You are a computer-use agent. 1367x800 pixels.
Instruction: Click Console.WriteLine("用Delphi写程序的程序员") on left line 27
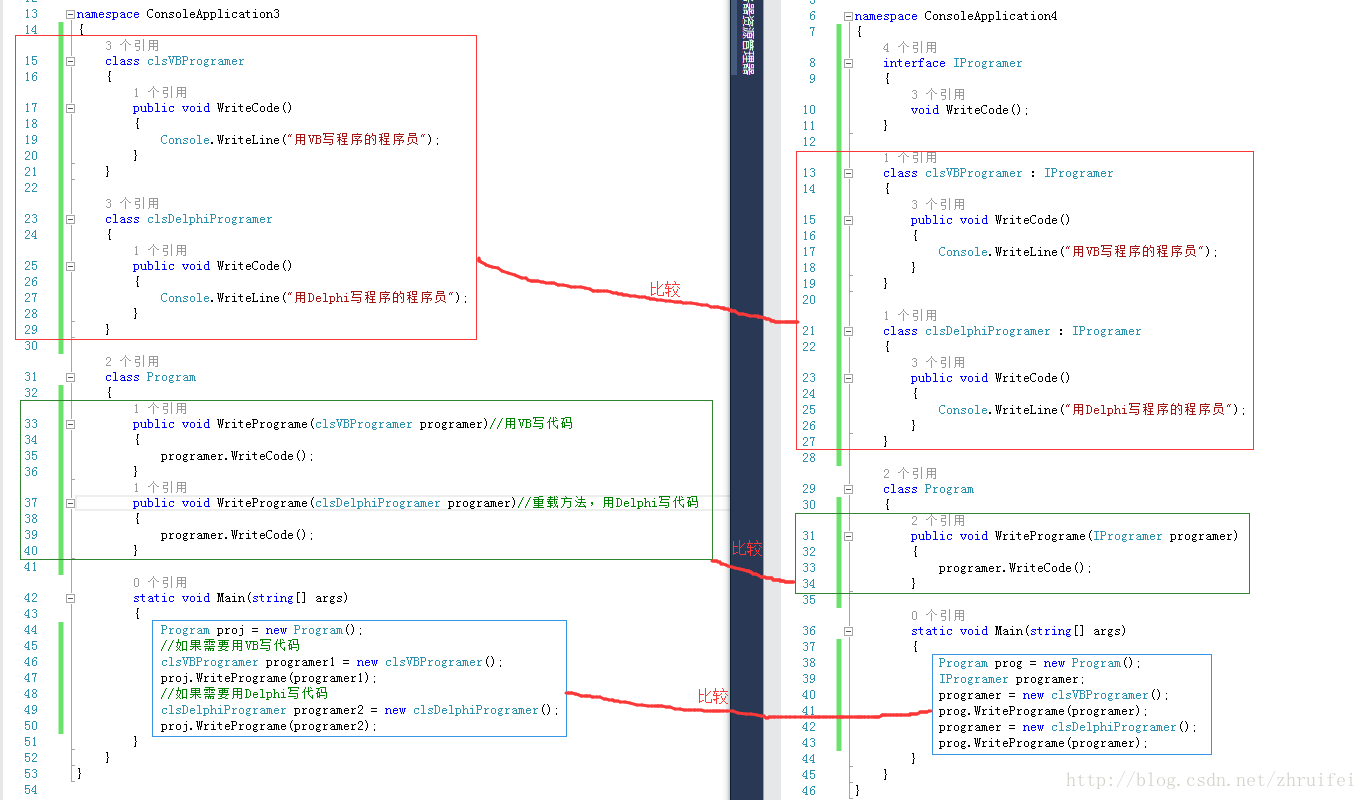314,298
